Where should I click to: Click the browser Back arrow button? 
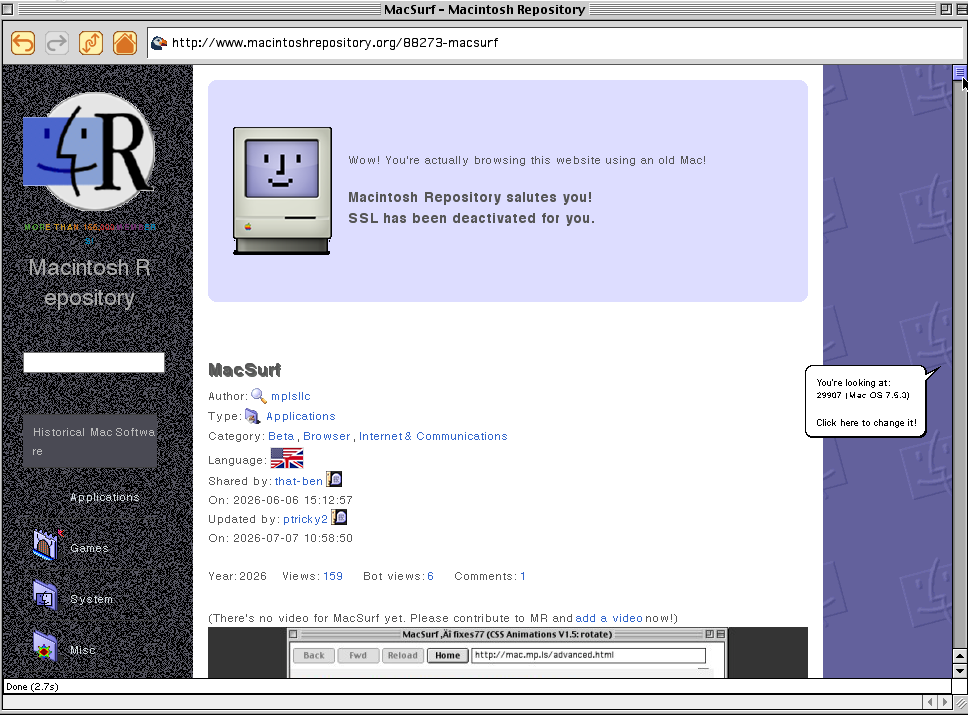[23, 43]
